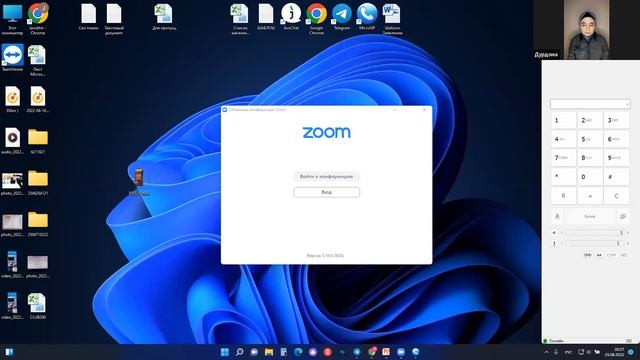Image resolution: width=640 pixels, height=360 pixels.
Task: Open the Telegram desktop shortcut
Action: tap(342, 17)
